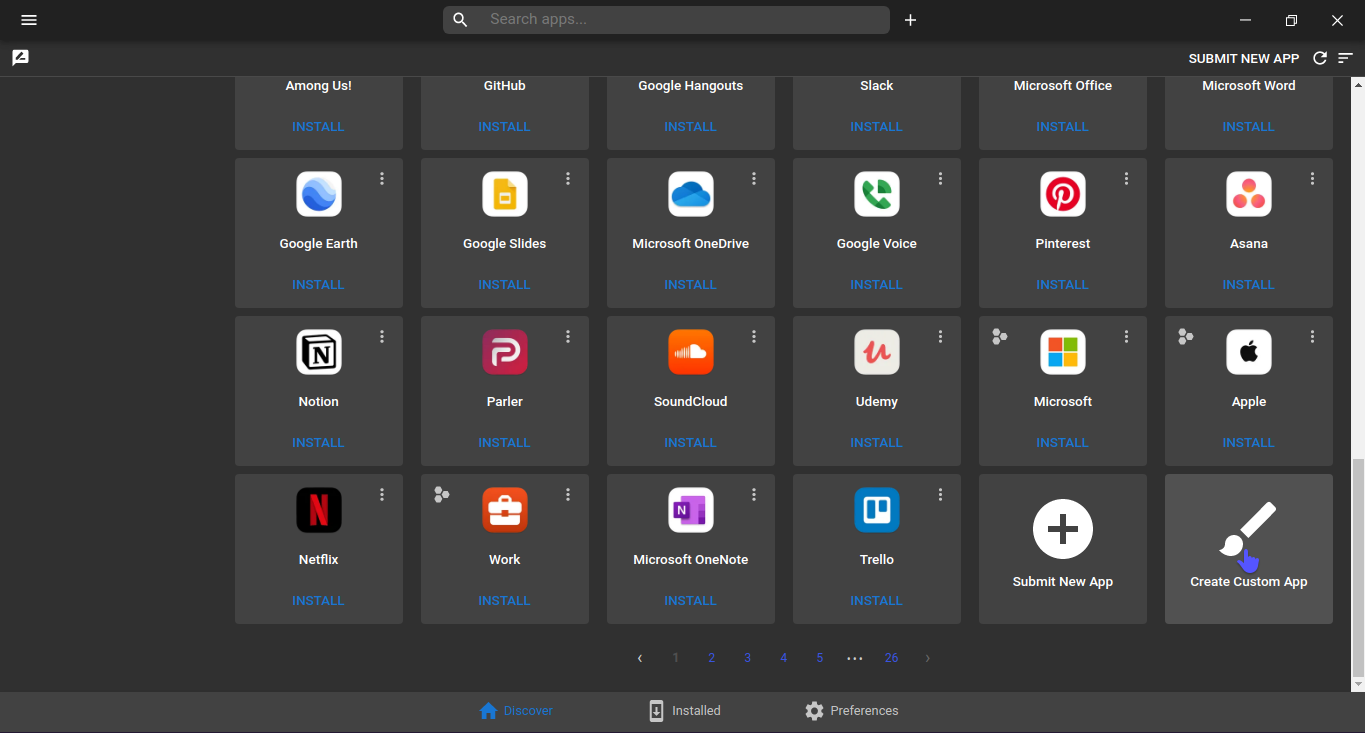The width and height of the screenshot is (1365, 733).
Task: Click the vertical scrollbar thumb
Action: pos(1357,568)
